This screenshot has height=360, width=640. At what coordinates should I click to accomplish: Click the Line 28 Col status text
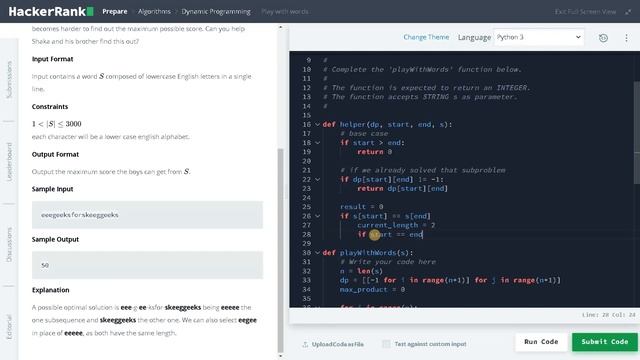coord(609,315)
